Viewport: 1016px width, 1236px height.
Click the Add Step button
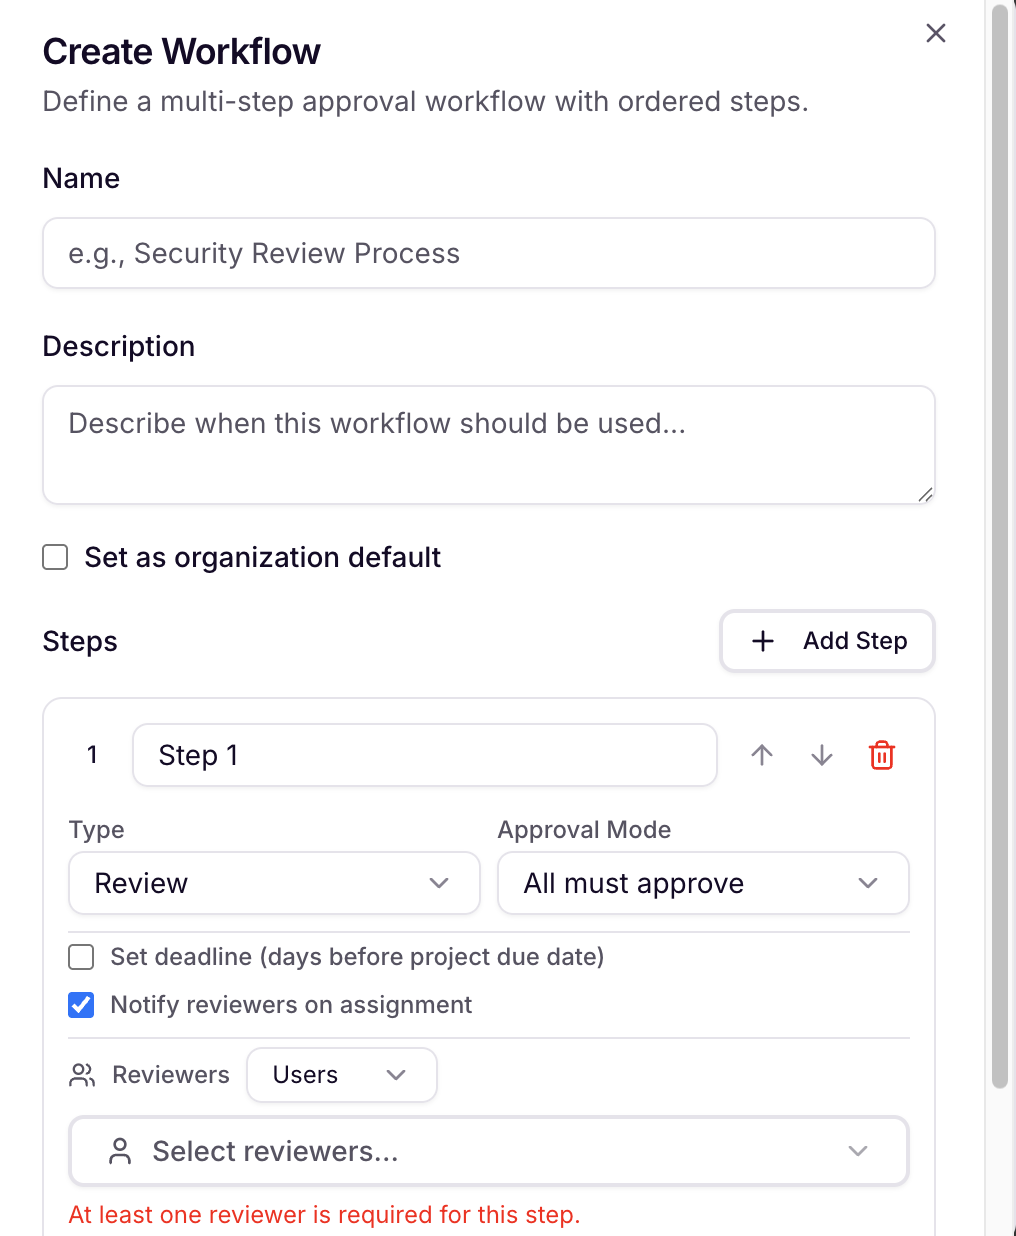click(828, 641)
